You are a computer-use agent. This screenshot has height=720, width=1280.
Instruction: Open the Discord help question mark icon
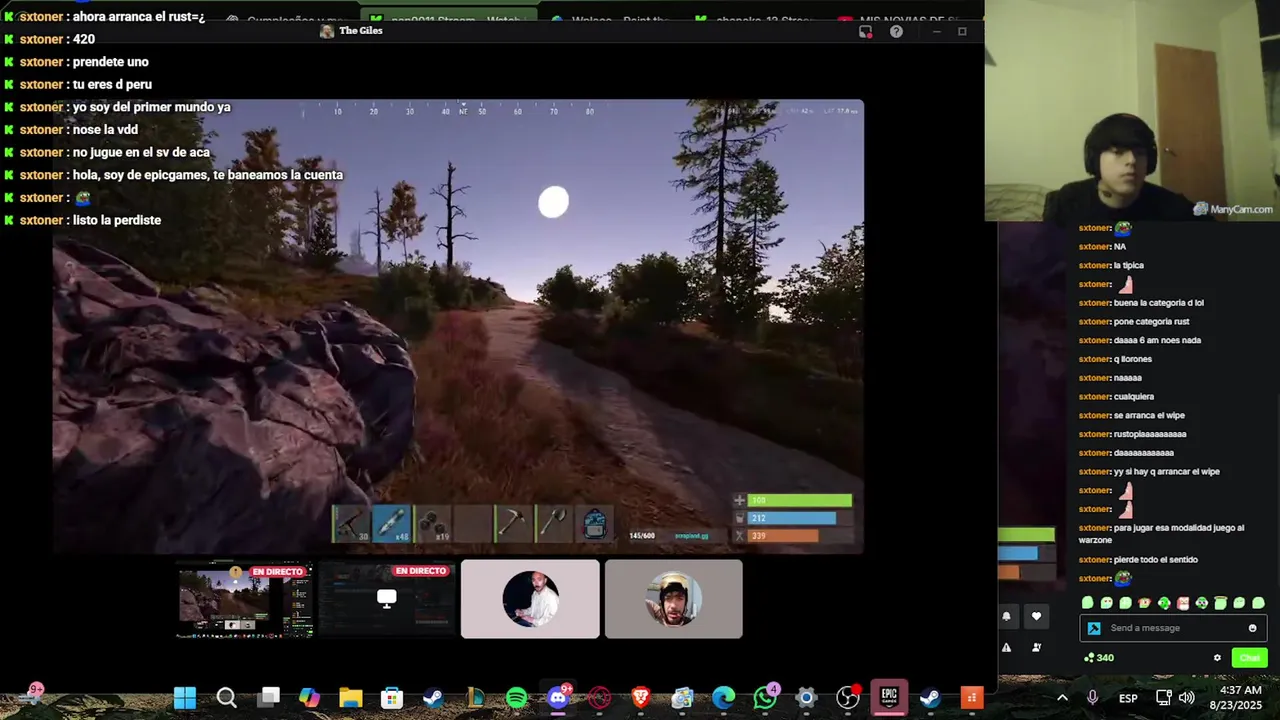tap(896, 31)
